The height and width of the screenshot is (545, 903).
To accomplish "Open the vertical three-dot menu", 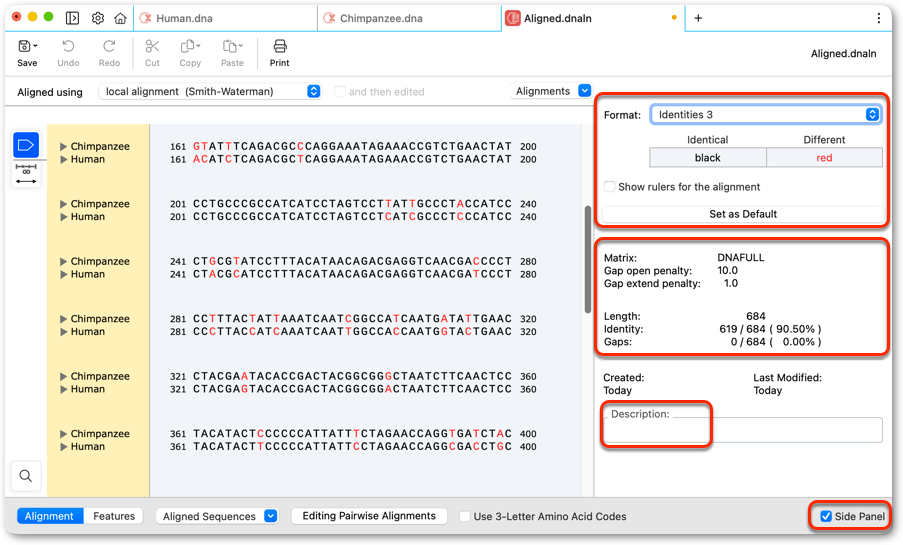I will pos(878,18).
